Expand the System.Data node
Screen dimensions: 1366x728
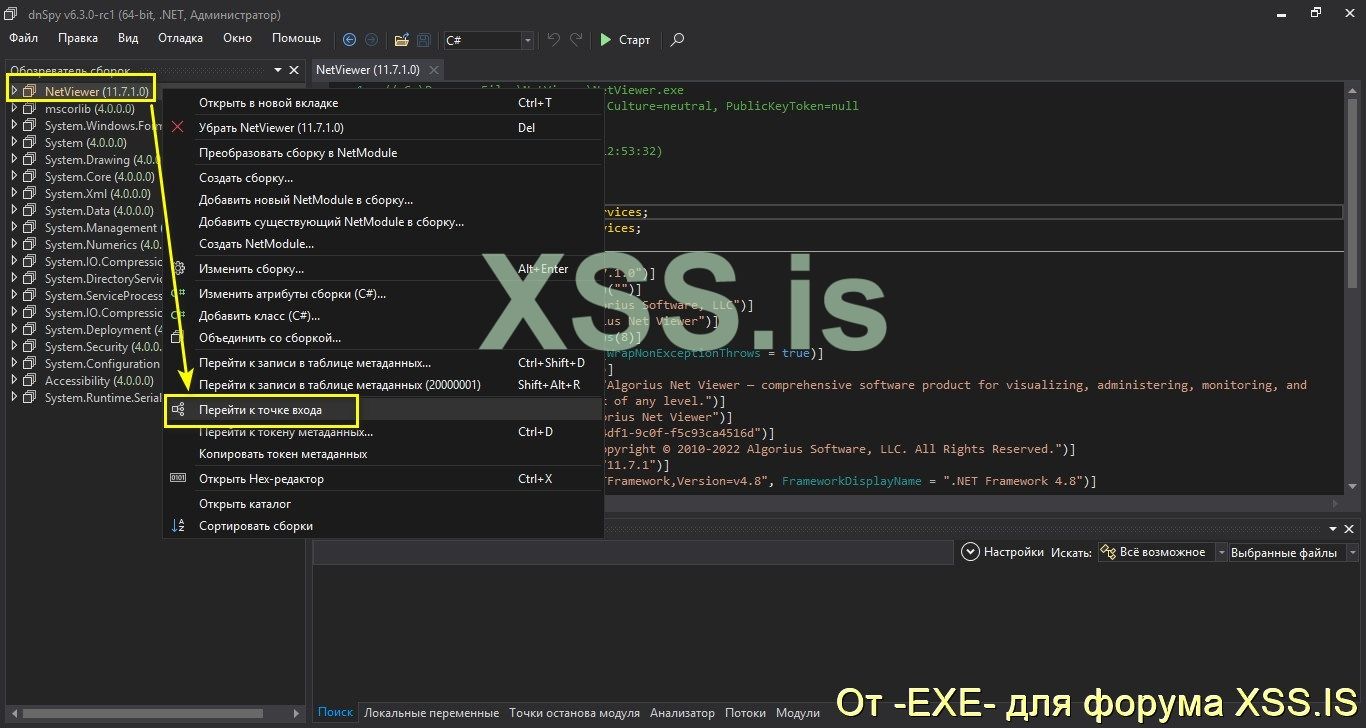point(14,210)
